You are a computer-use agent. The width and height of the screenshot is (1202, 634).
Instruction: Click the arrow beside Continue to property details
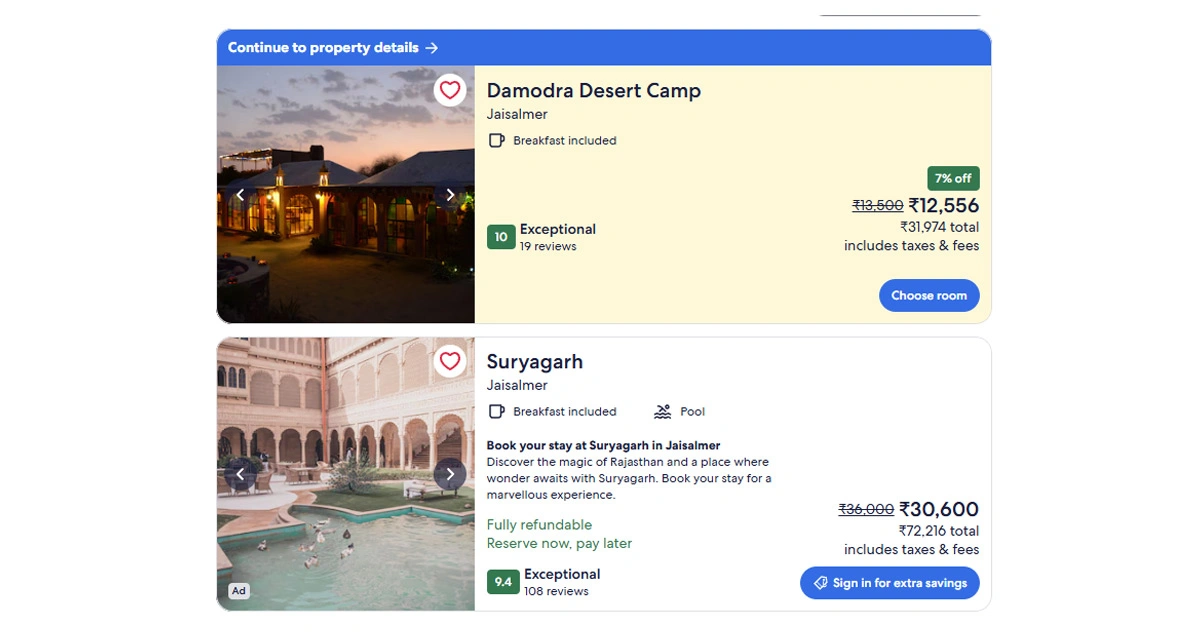[431, 48]
